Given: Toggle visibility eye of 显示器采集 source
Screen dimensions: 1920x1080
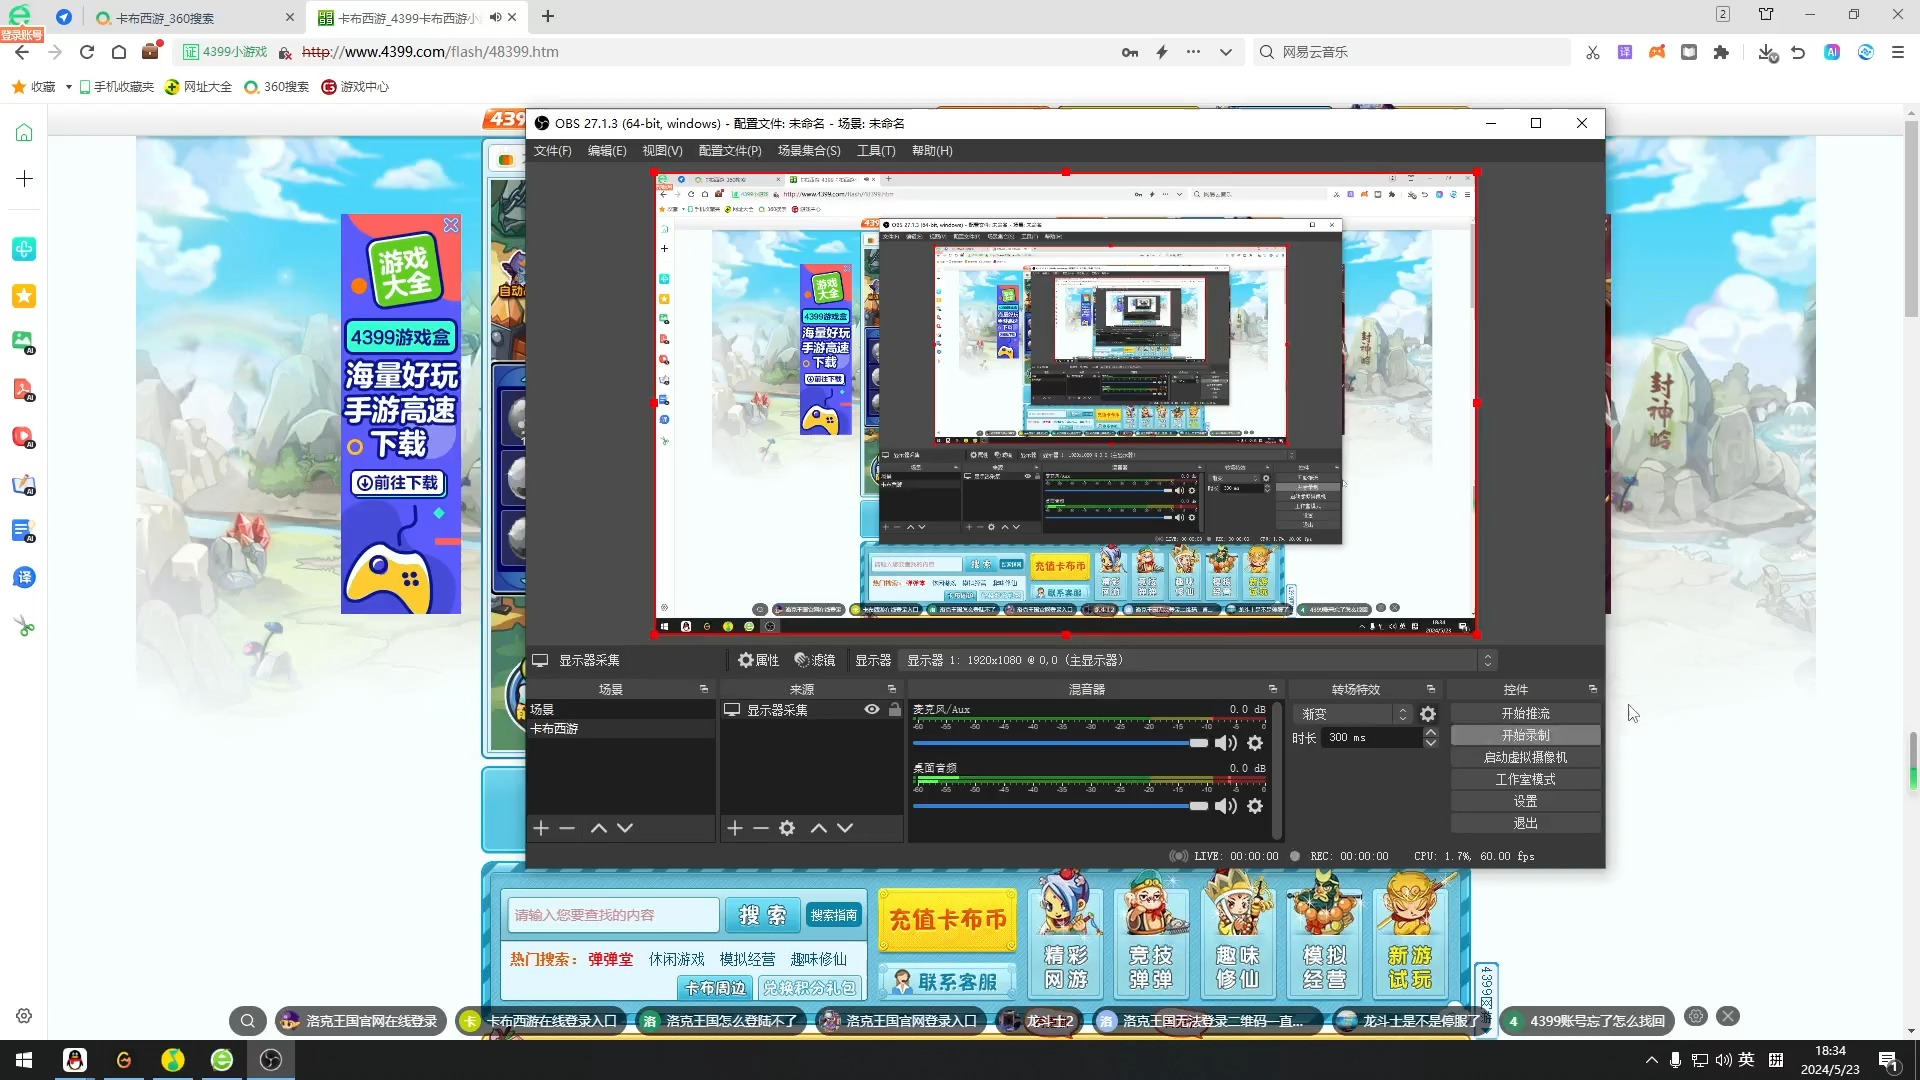Looking at the screenshot, I should coord(872,709).
